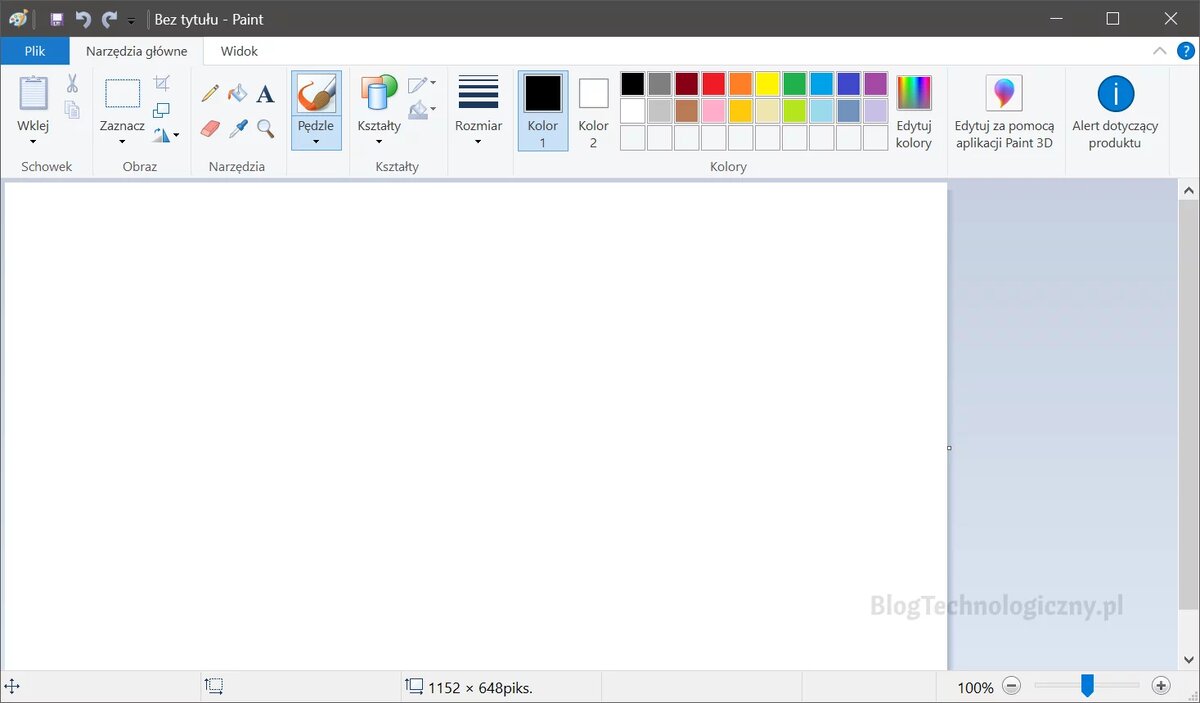Screen dimensions: 1200x703
Task: Pick the green color swatch
Action: click(795, 83)
